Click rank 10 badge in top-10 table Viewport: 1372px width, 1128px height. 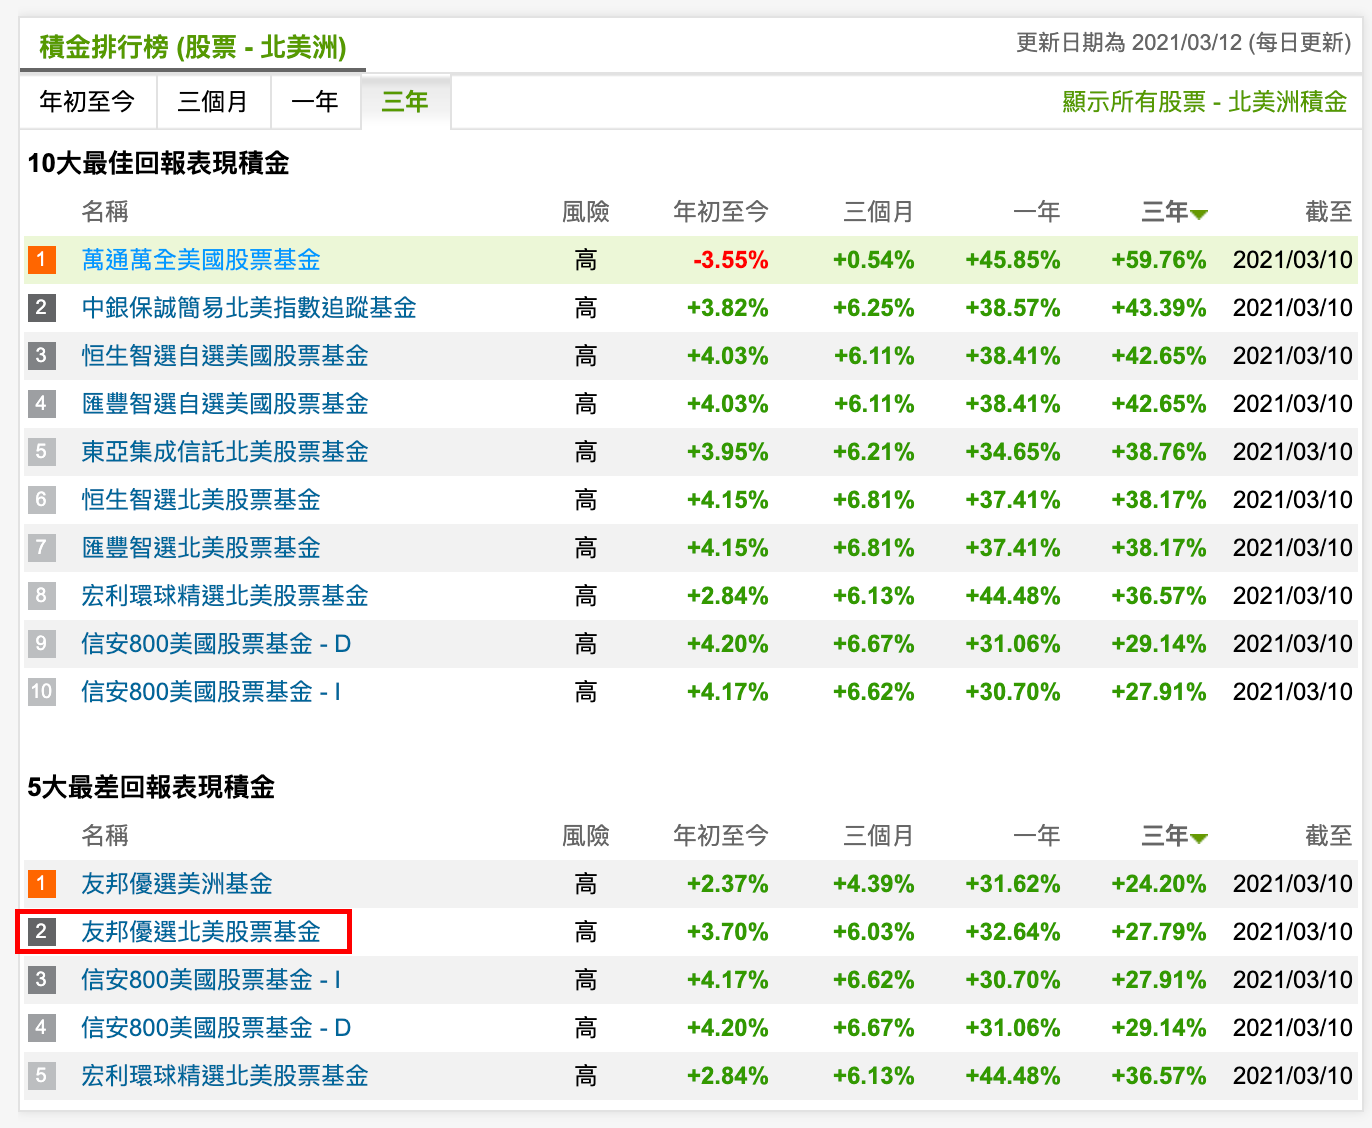point(42,692)
